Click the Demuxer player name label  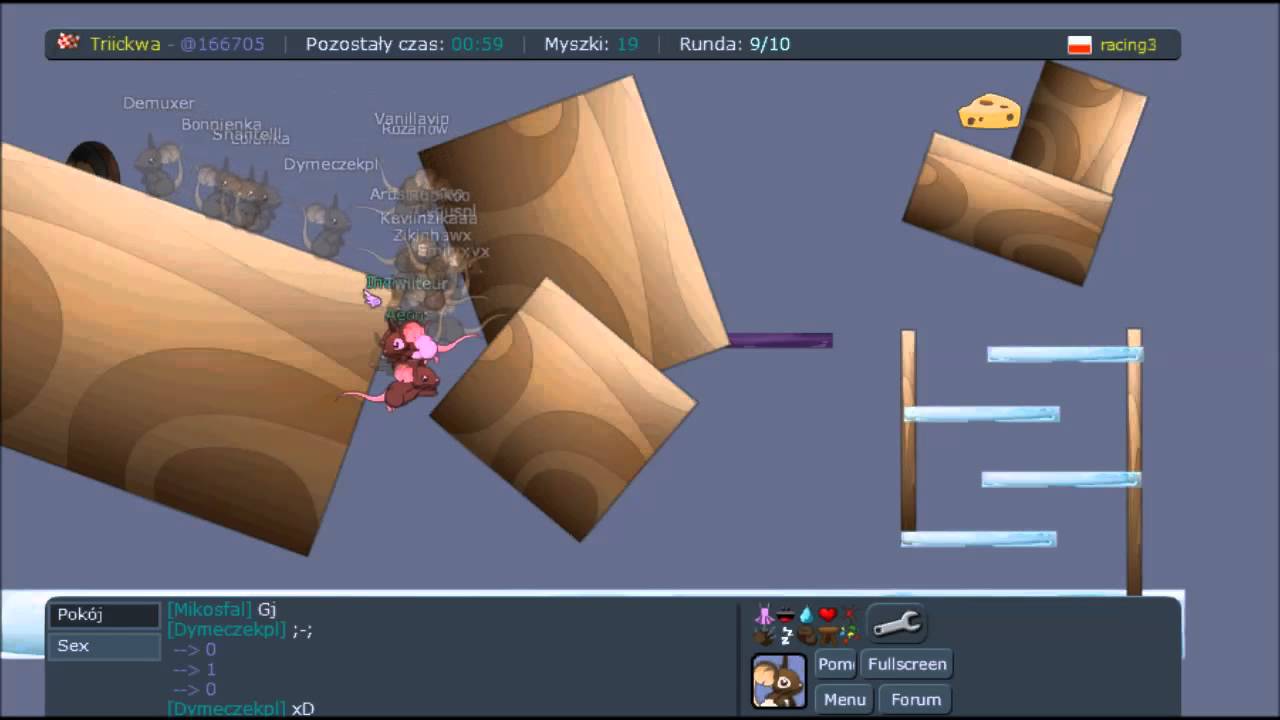point(158,103)
